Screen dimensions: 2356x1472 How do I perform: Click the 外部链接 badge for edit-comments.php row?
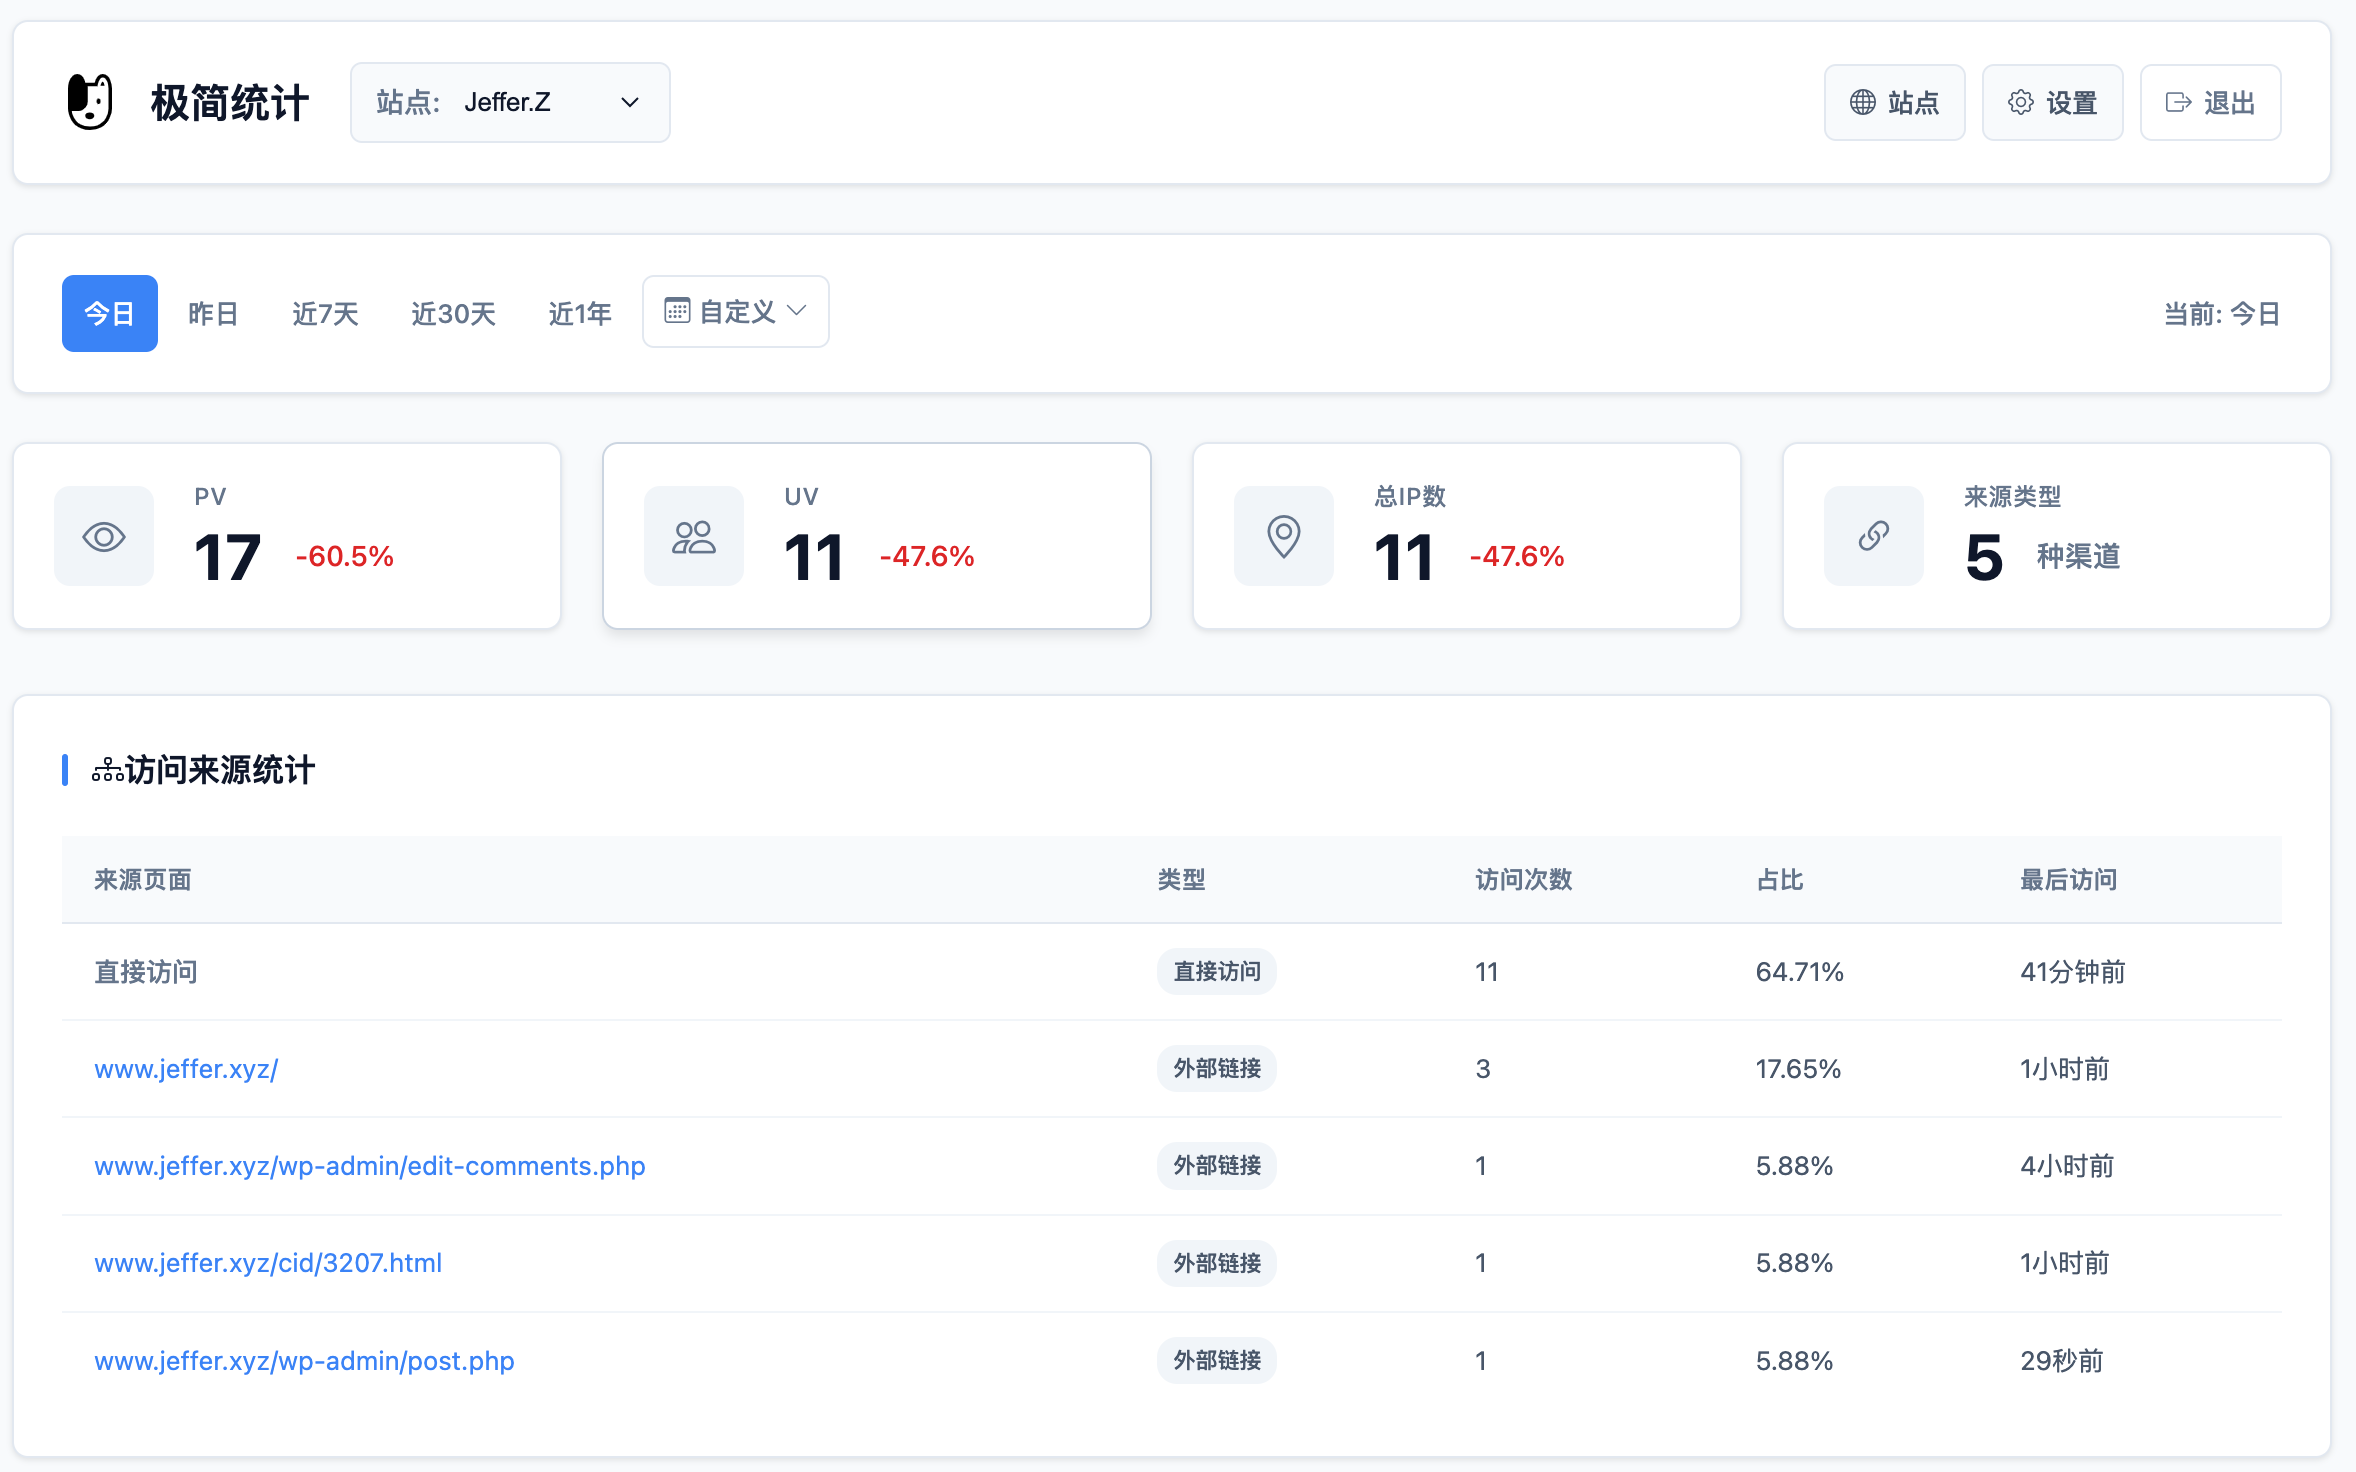pos(1216,1165)
